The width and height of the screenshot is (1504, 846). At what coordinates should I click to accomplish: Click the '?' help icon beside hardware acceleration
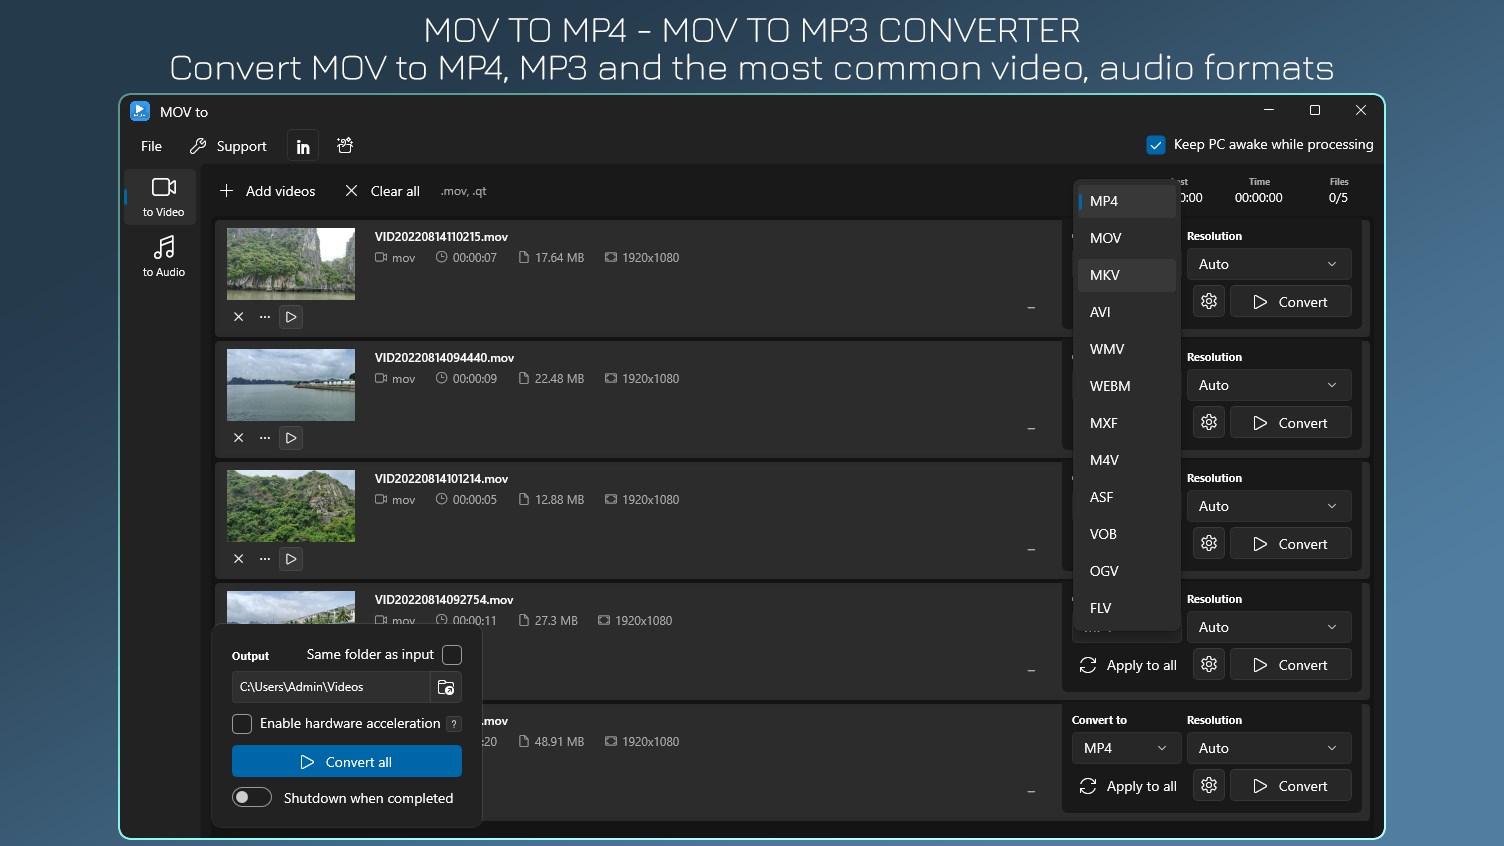[x=455, y=723]
